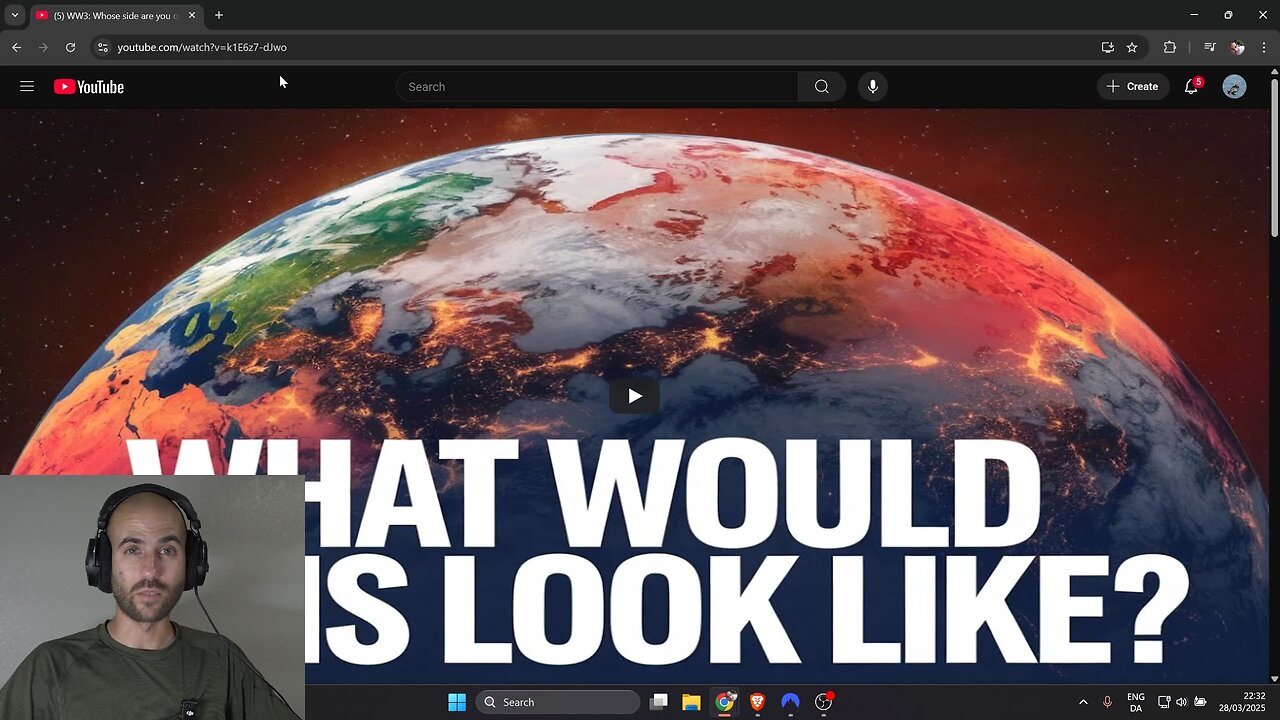Image resolution: width=1280 pixels, height=720 pixels.
Task: Open the Windows Start button
Action: [x=457, y=702]
